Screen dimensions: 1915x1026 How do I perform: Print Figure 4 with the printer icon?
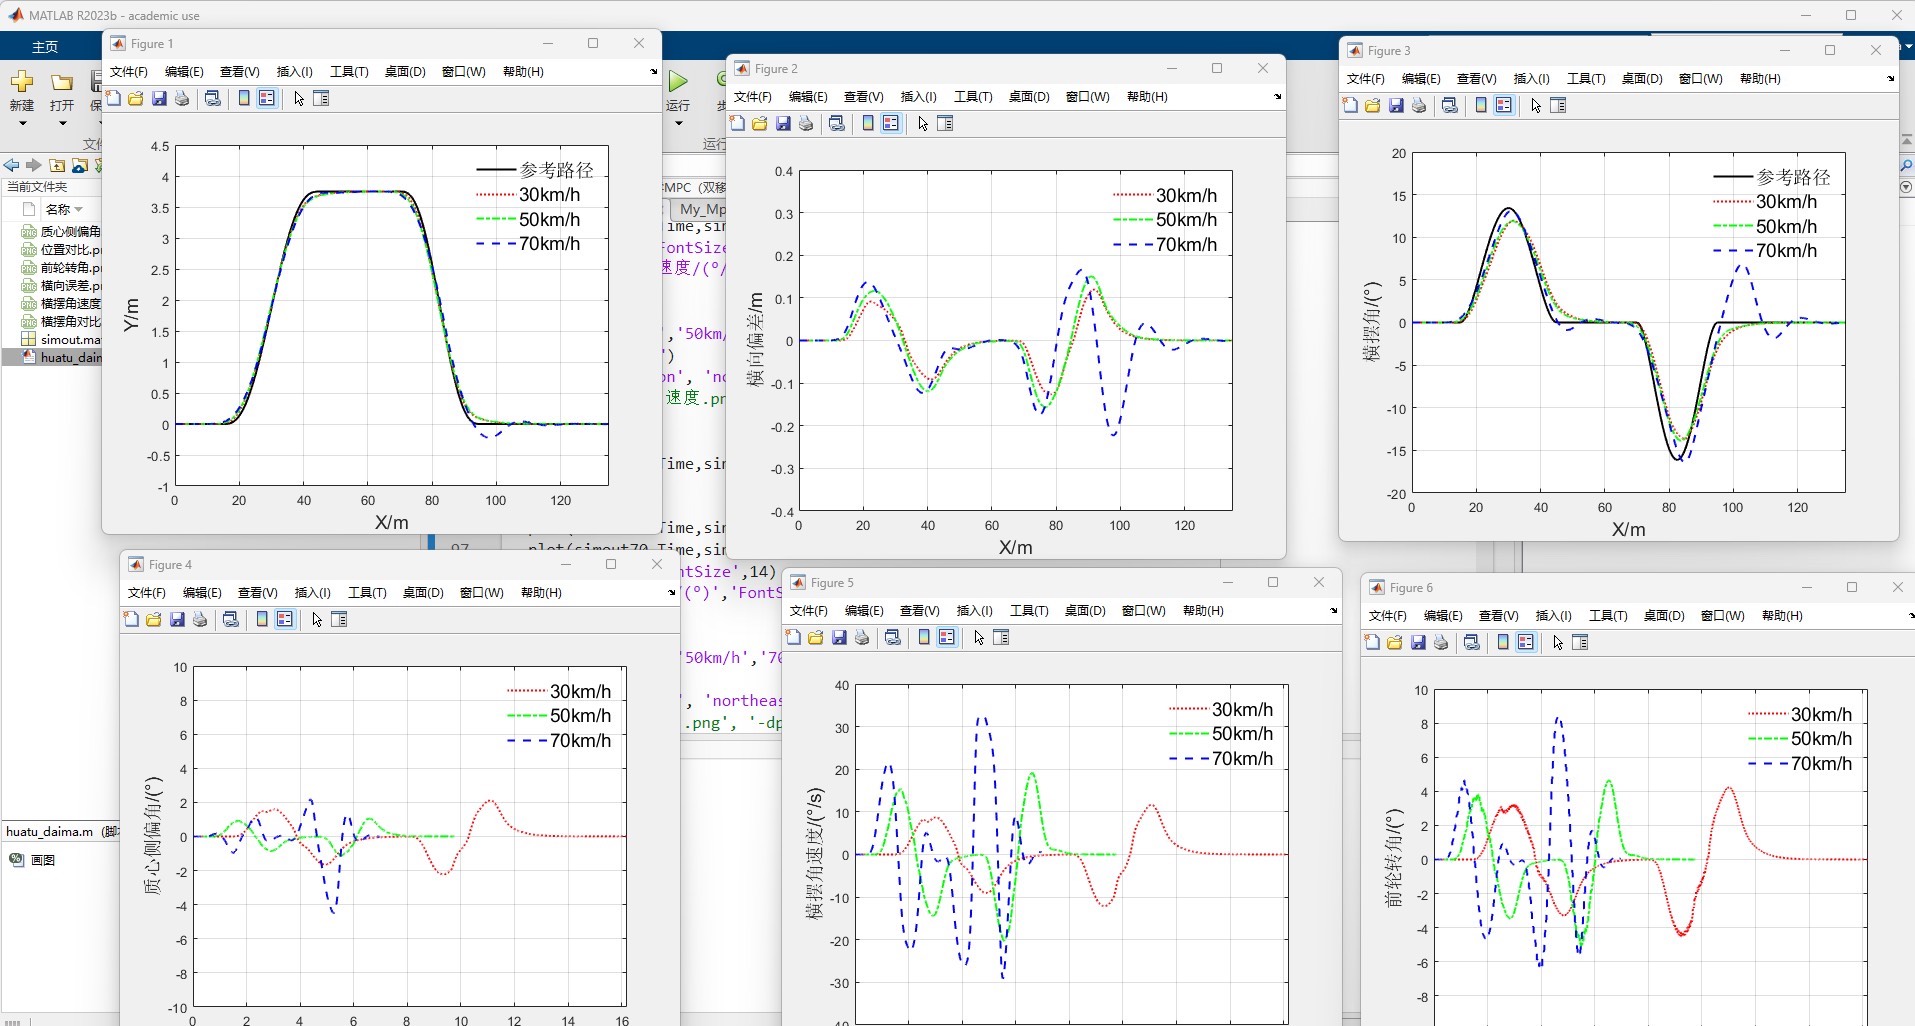[x=200, y=619]
